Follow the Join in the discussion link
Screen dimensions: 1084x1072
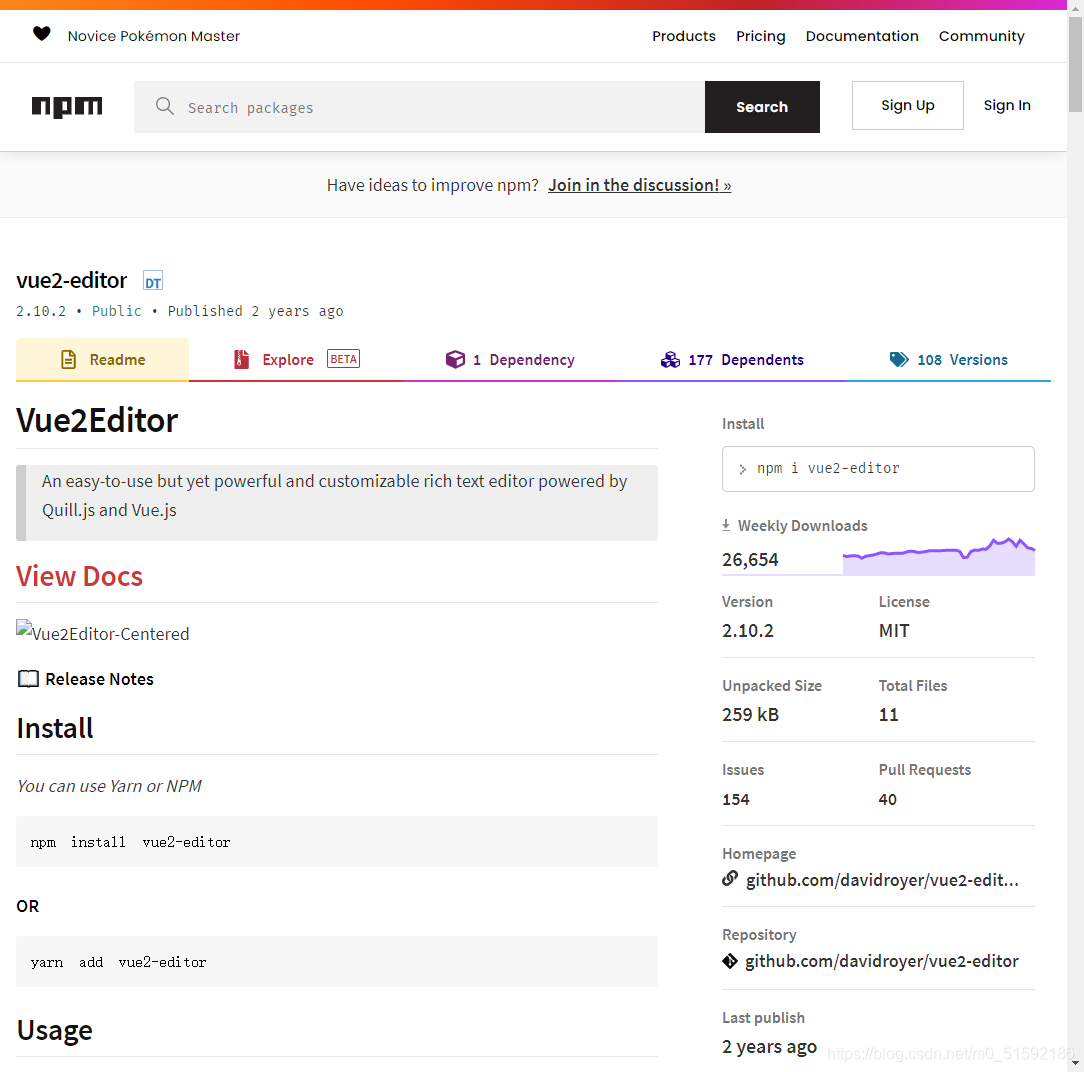[639, 185]
